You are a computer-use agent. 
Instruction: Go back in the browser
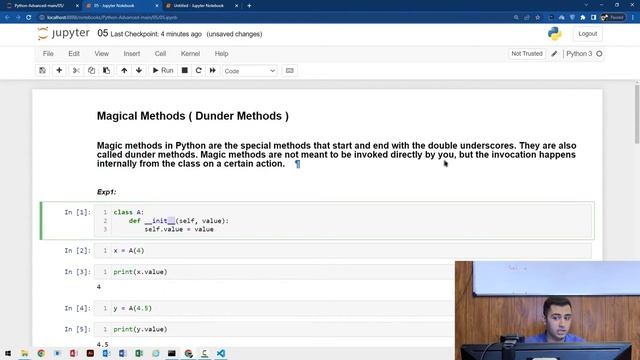7,18
